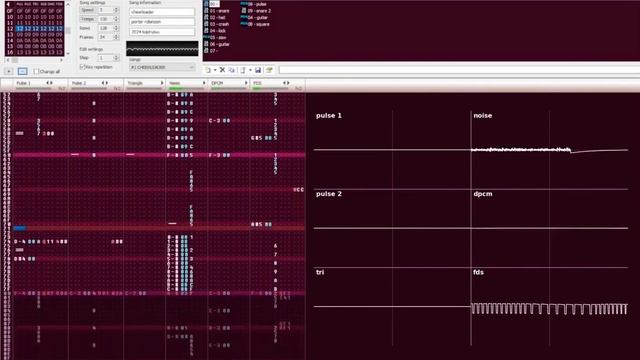Adjust the Tempo spinner arrows

point(116,19)
